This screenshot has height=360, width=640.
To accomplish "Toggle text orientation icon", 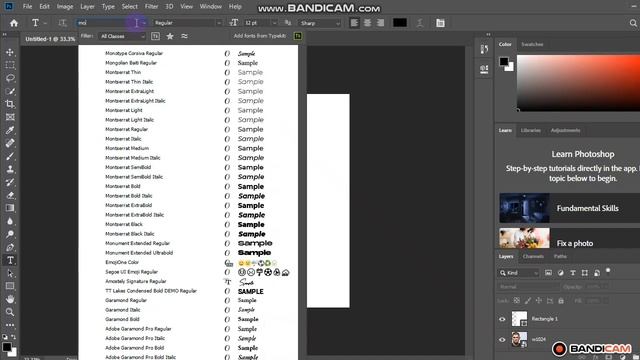I will point(62,23).
